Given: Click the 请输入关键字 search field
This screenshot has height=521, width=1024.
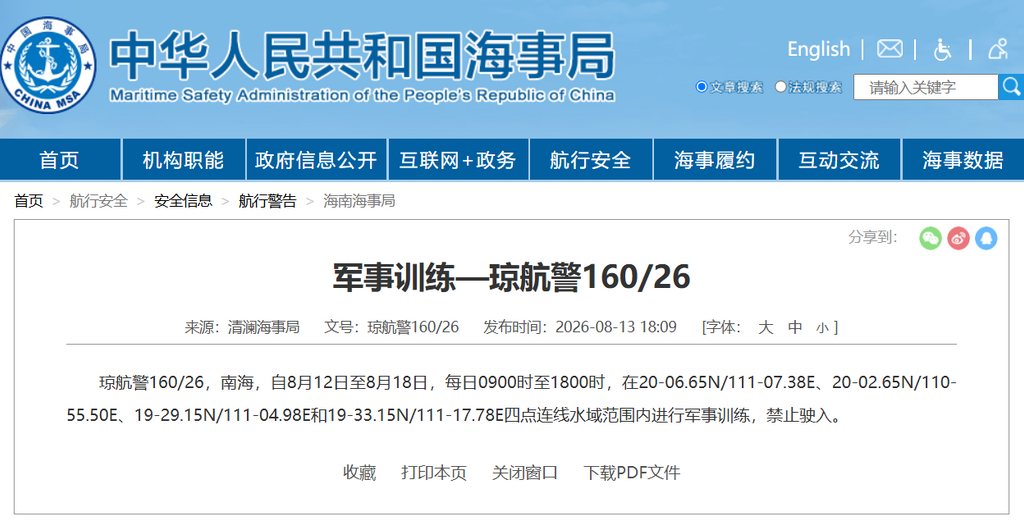Looking at the screenshot, I should click(925, 87).
